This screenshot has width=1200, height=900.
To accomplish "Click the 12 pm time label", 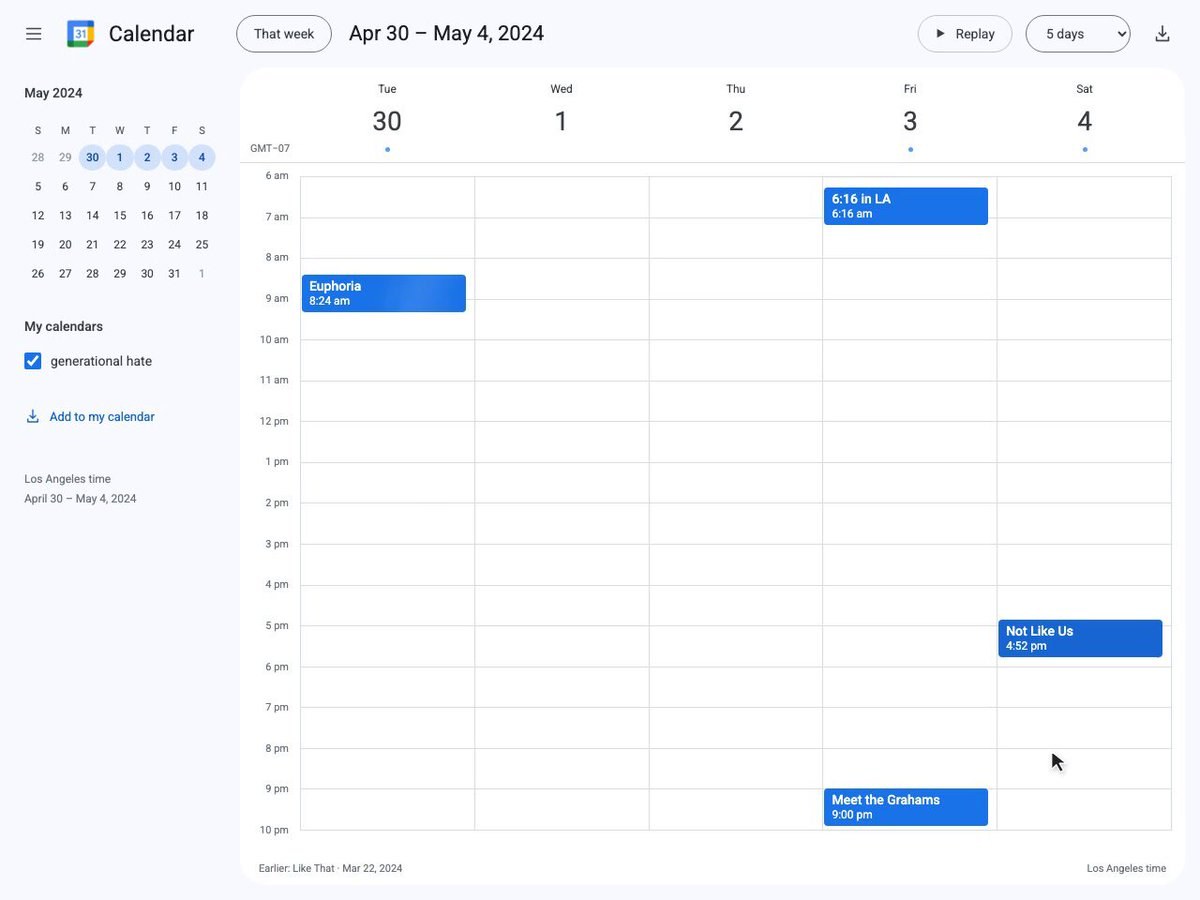I will pos(274,421).
